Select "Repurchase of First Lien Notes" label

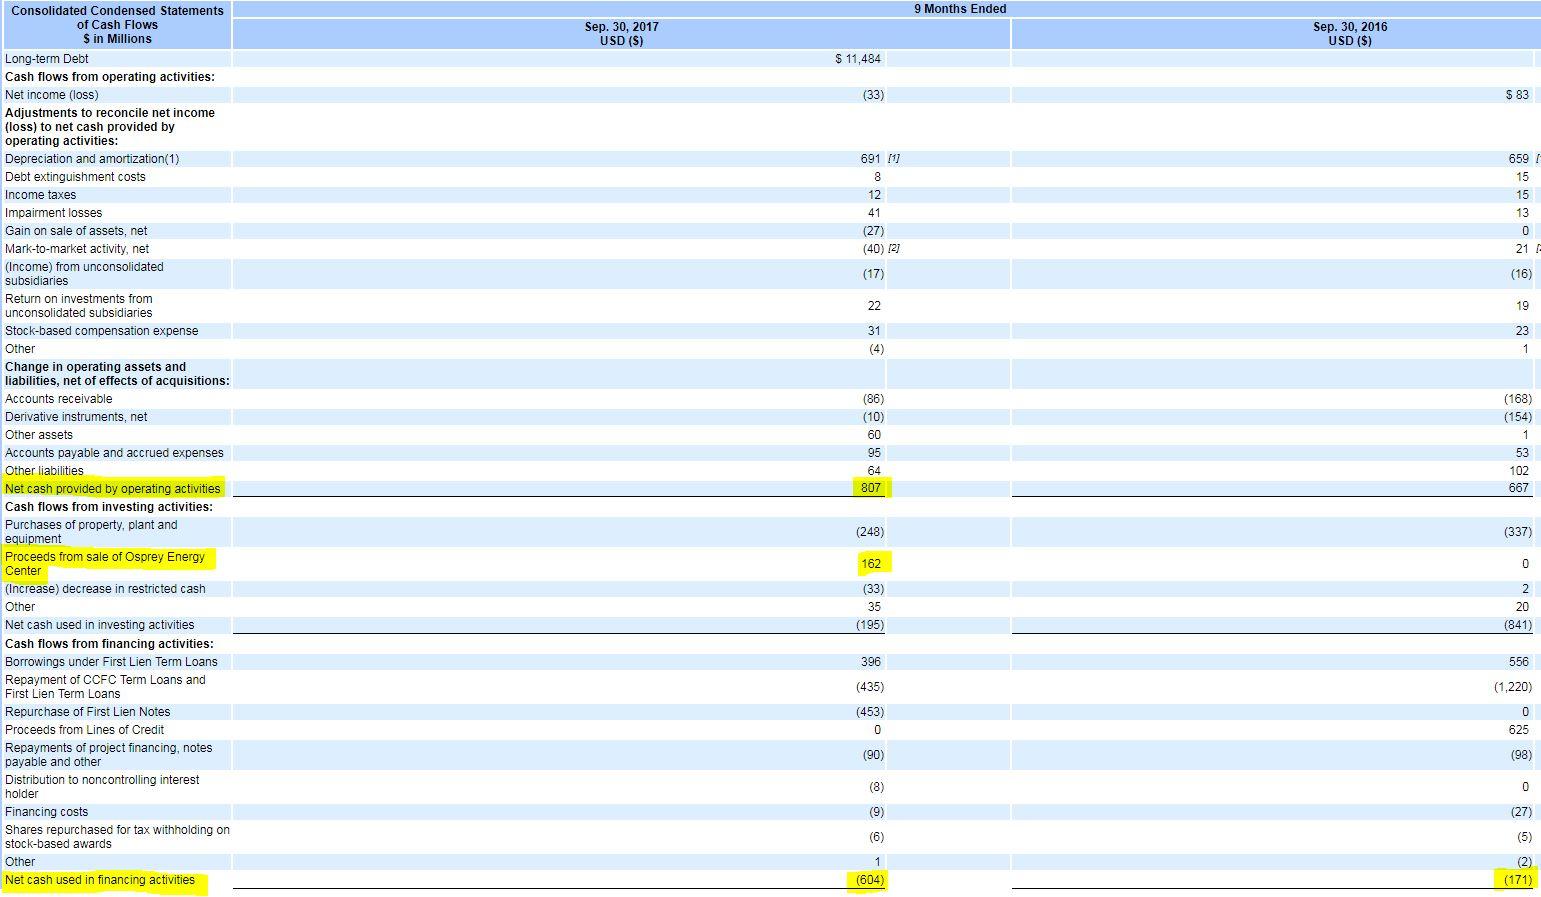point(88,712)
